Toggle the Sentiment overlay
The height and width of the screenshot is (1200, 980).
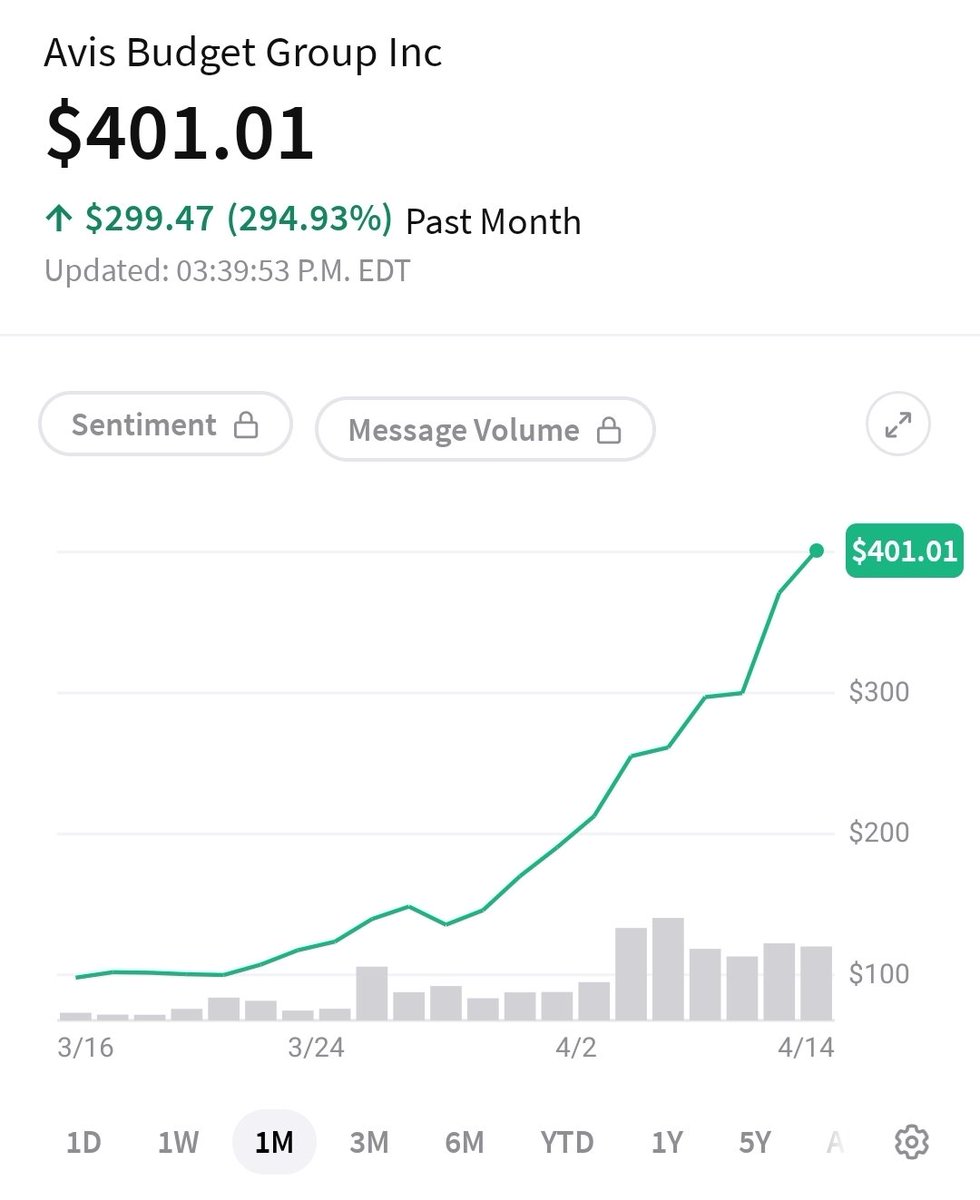coord(165,425)
